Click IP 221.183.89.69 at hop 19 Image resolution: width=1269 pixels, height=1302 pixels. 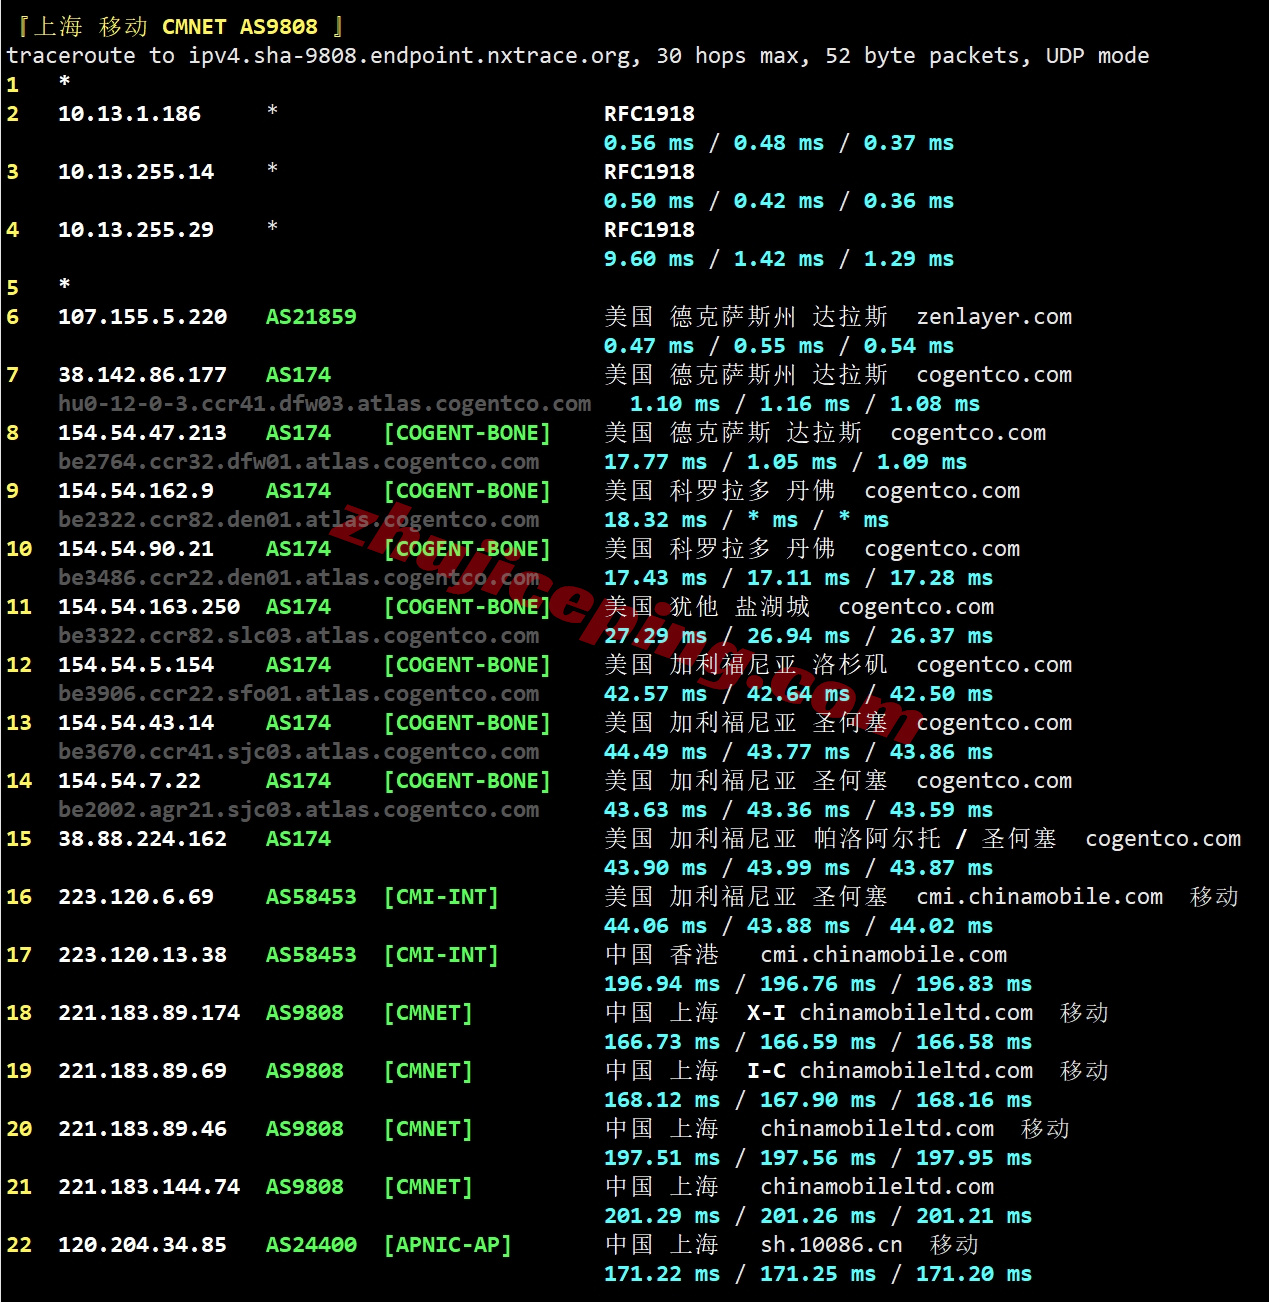(x=142, y=1071)
